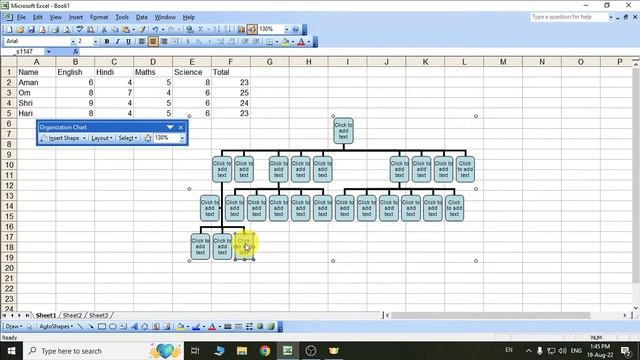Click the Open file icon
Image resolution: width=640 pixels, height=360 pixels.
point(20,29)
